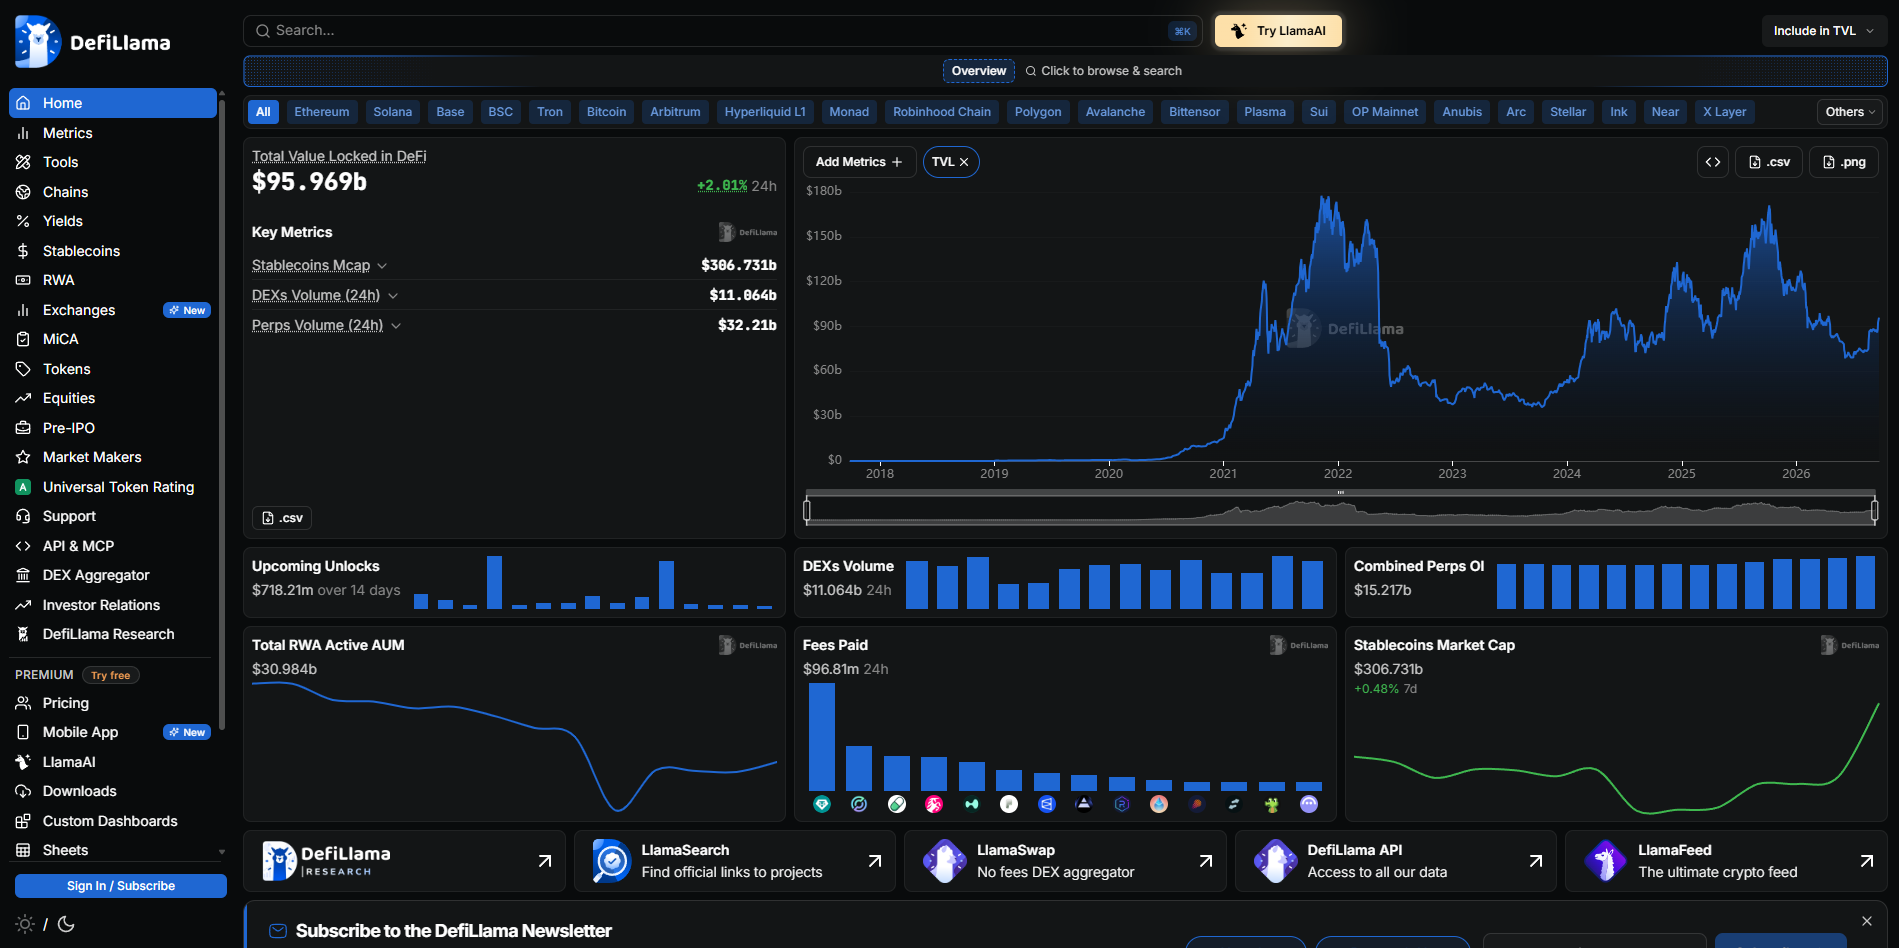The image size is (1899, 948).
Task: Open Pre-IPO briefcase icon
Action: 23,428
